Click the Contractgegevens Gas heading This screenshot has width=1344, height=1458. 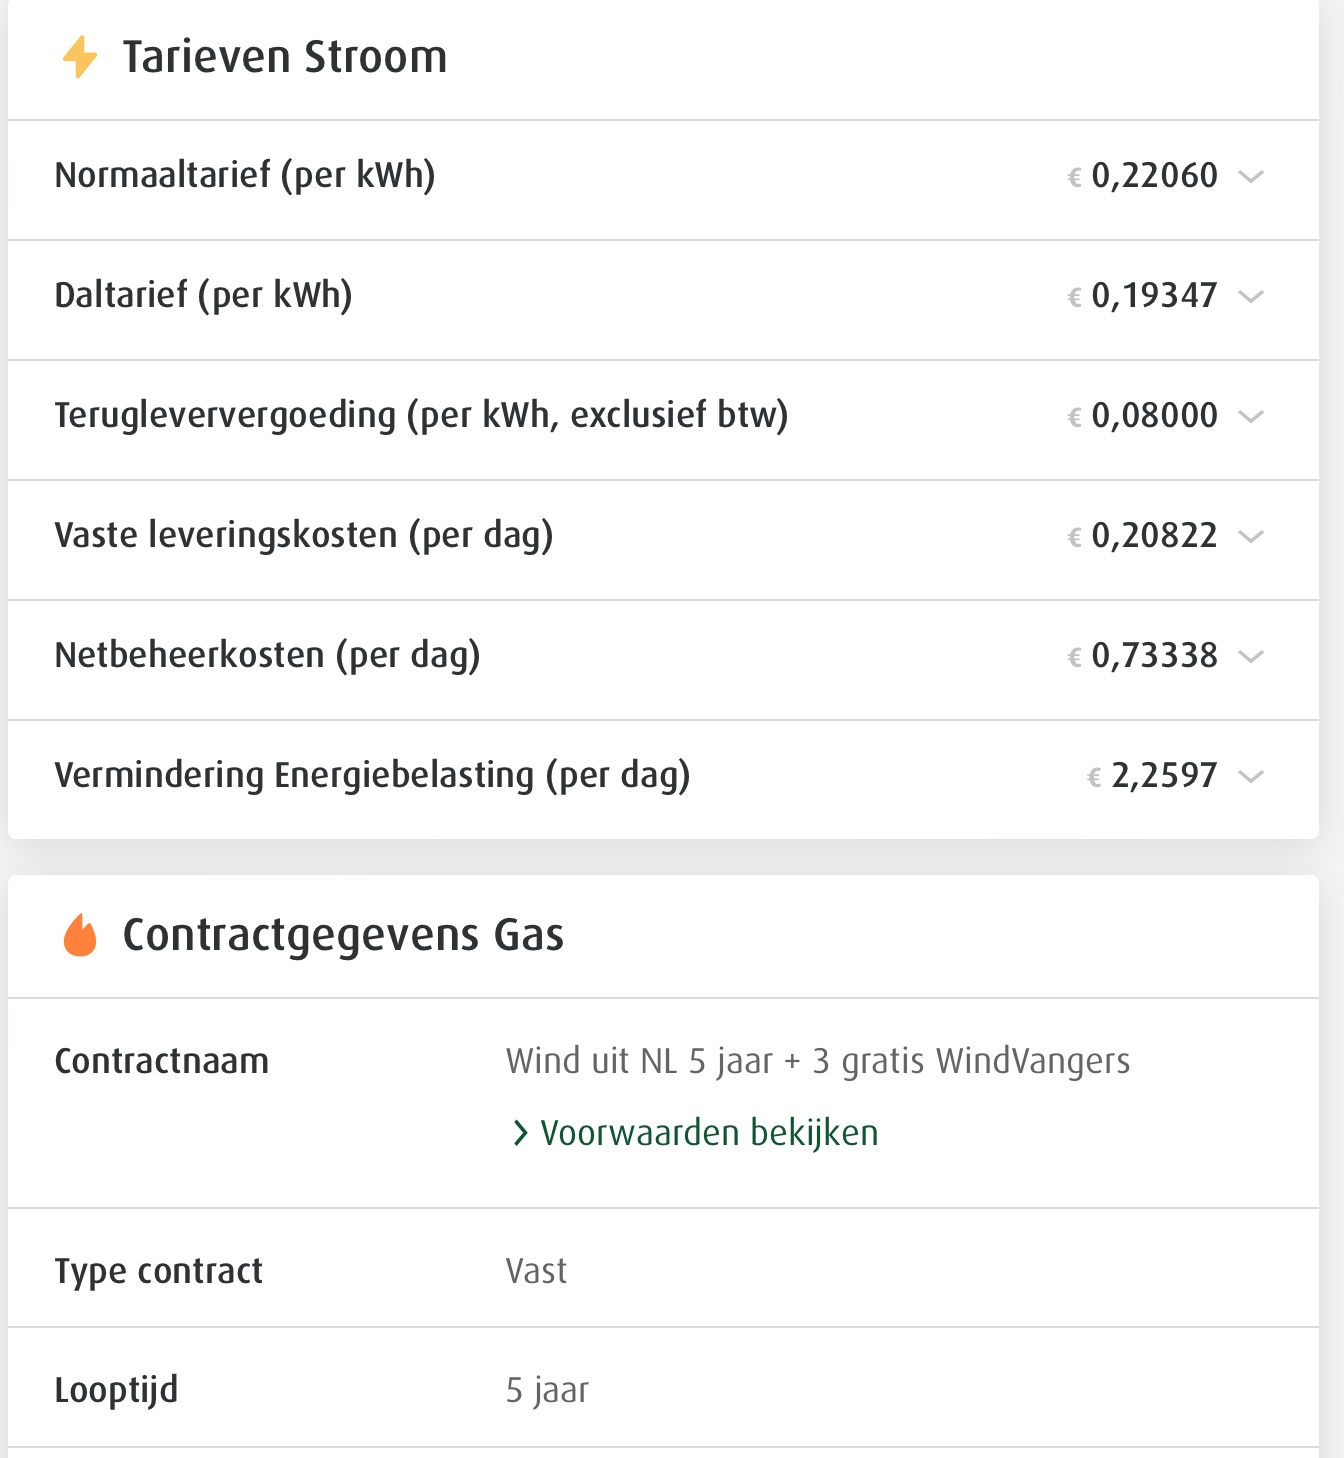point(343,936)
